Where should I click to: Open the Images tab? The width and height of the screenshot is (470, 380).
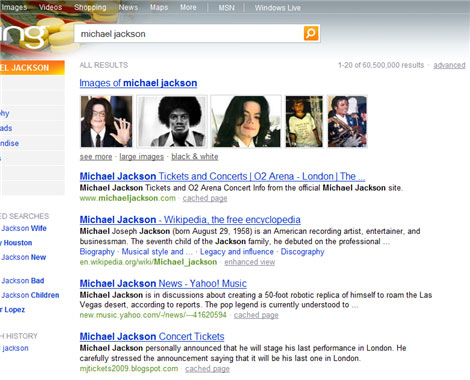(14, 7)
